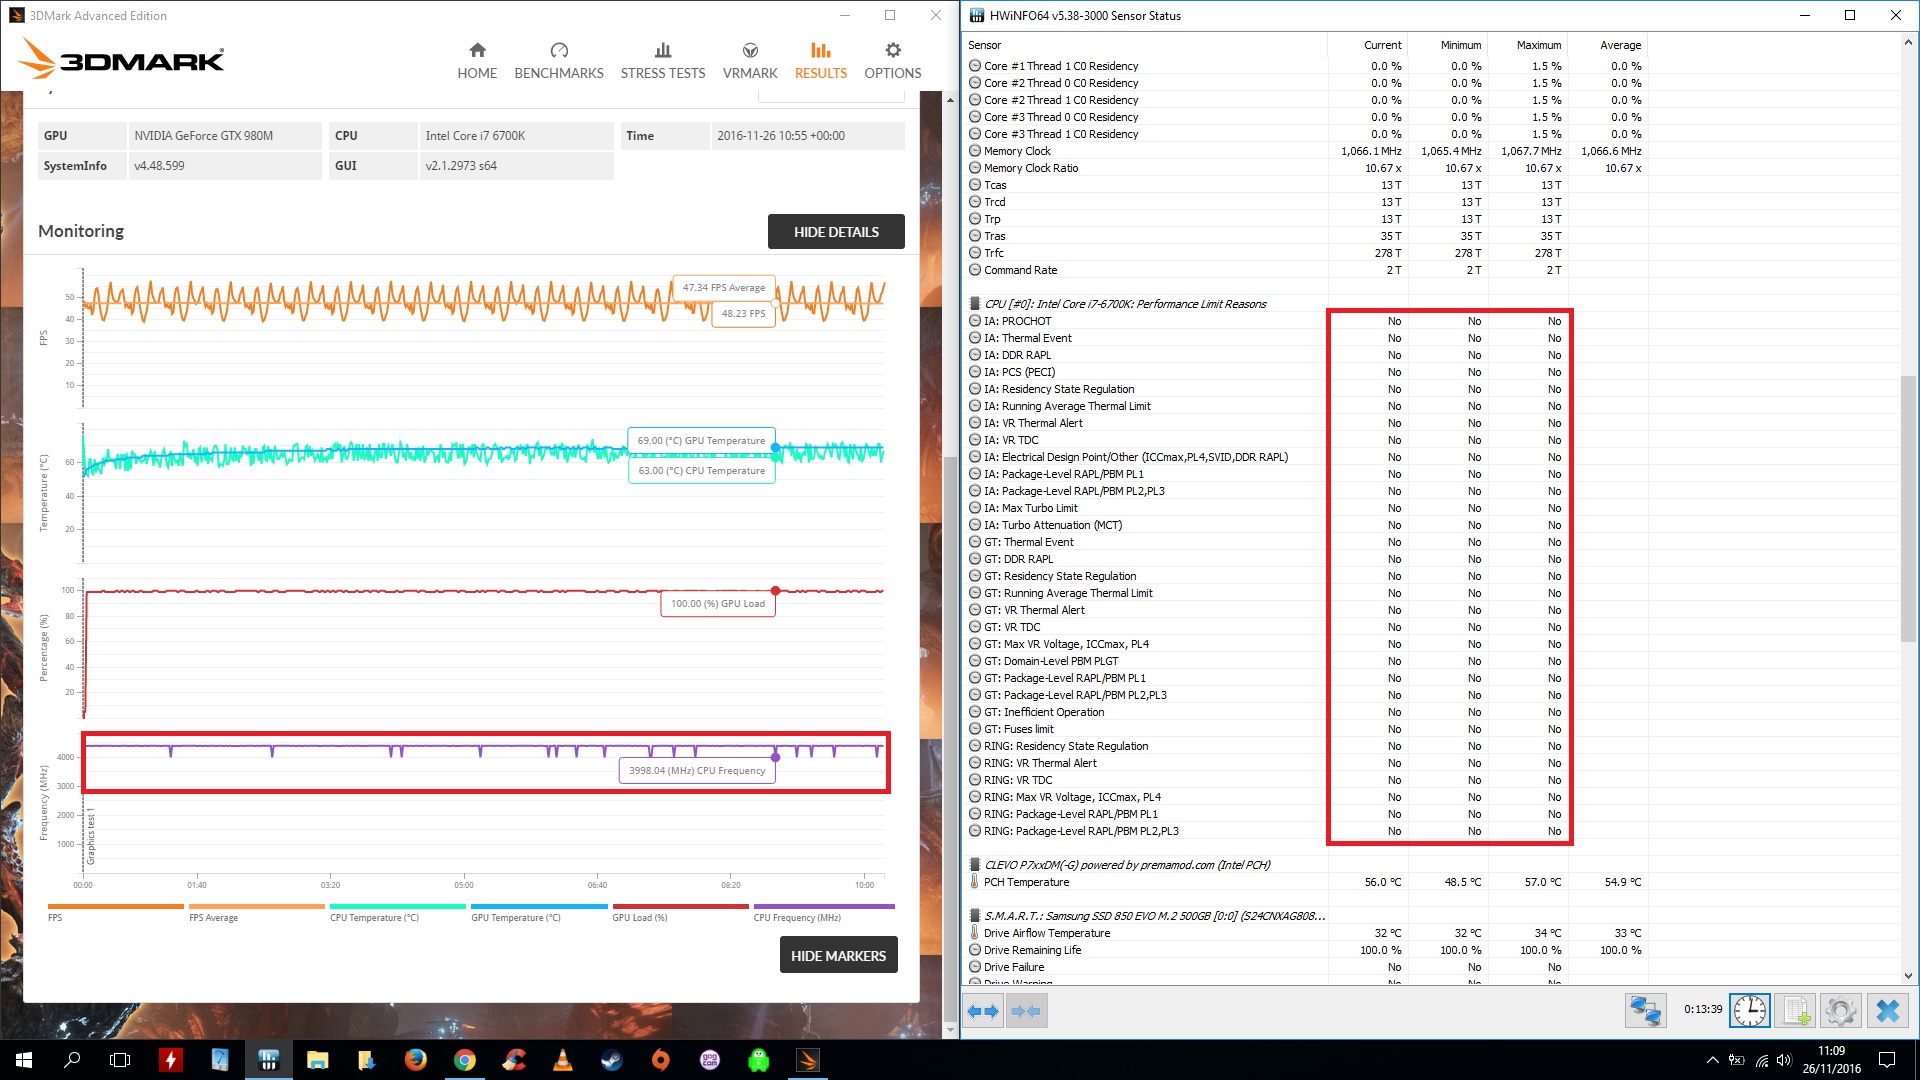Click the 3DMark logo
This screenshot has width=1920, height=1080.
[122, 59]
